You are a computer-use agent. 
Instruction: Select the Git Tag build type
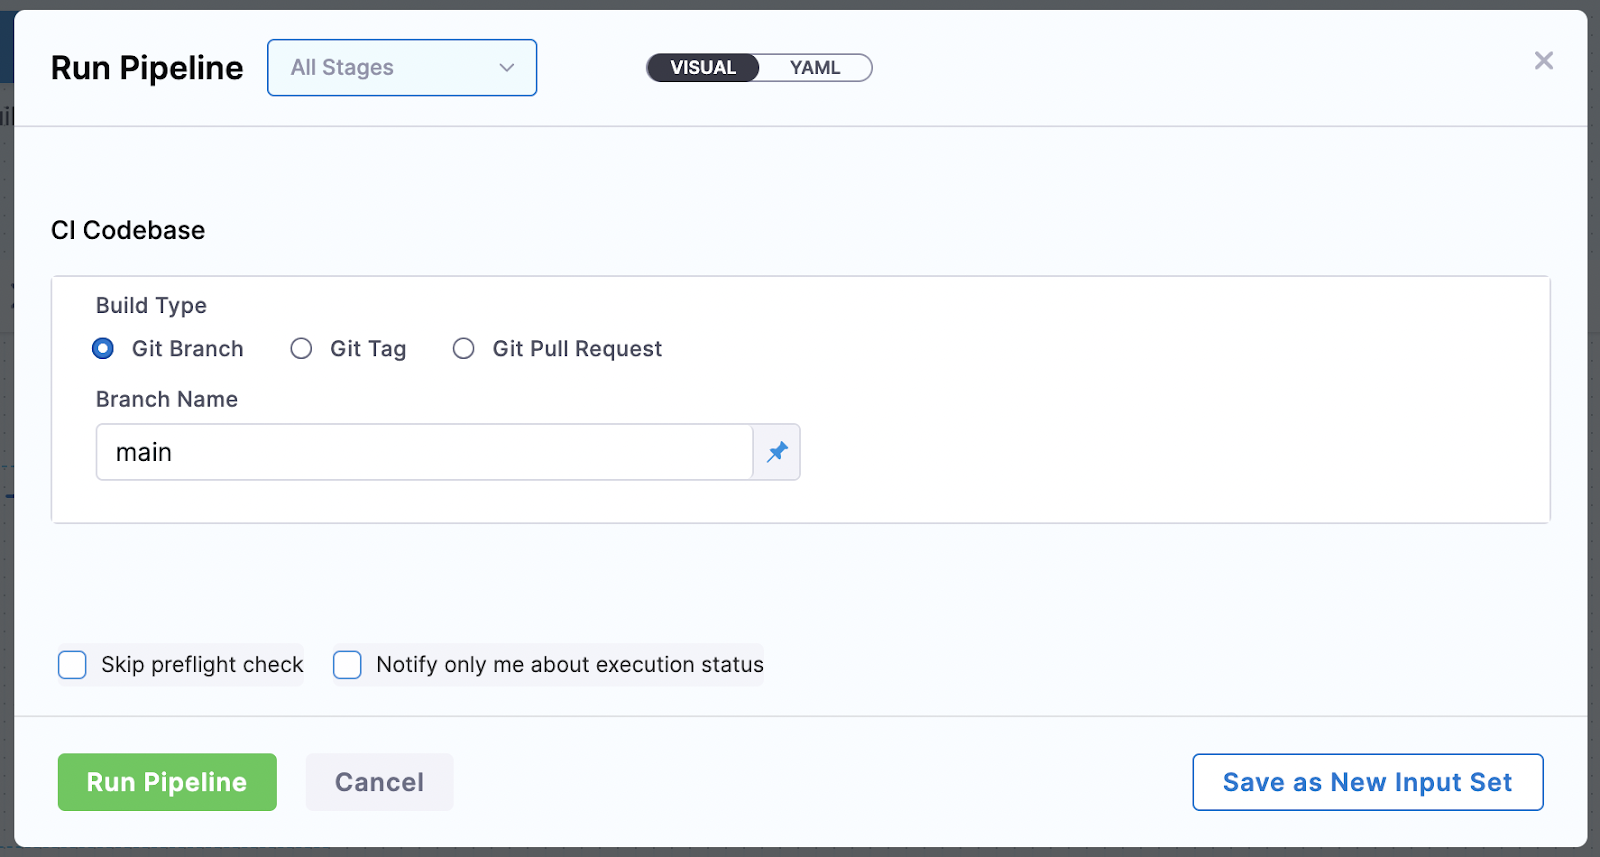(301, 349)
